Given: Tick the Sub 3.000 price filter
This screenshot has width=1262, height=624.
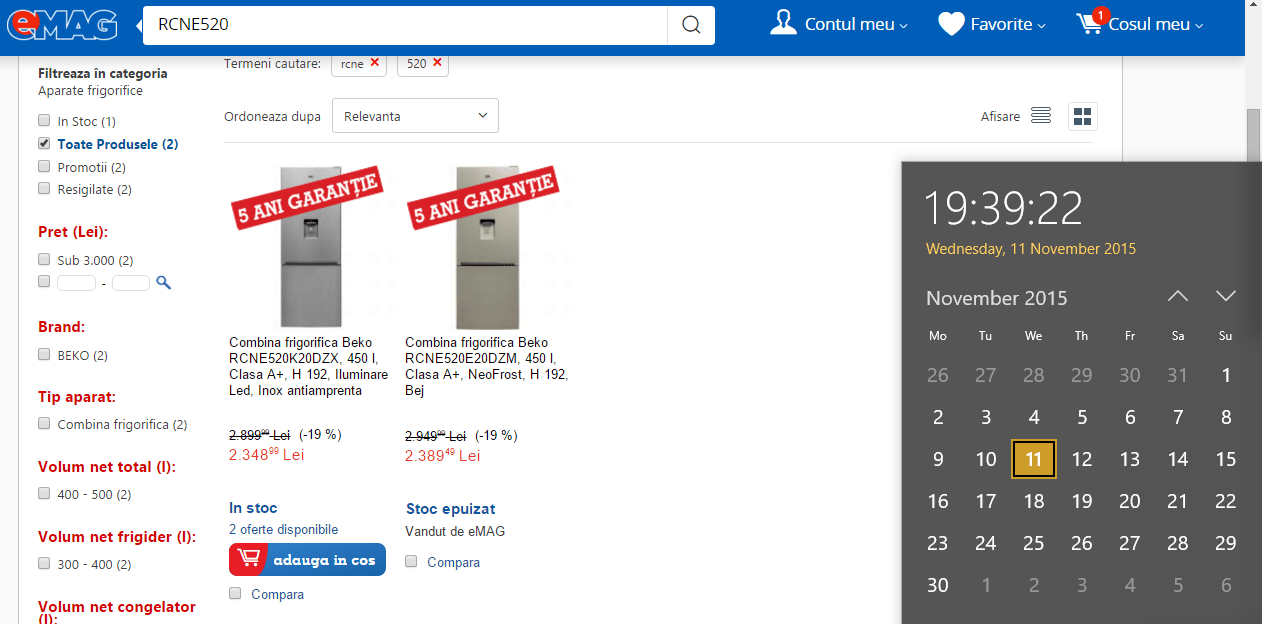Looking at the screenshot, I should 44,259.
